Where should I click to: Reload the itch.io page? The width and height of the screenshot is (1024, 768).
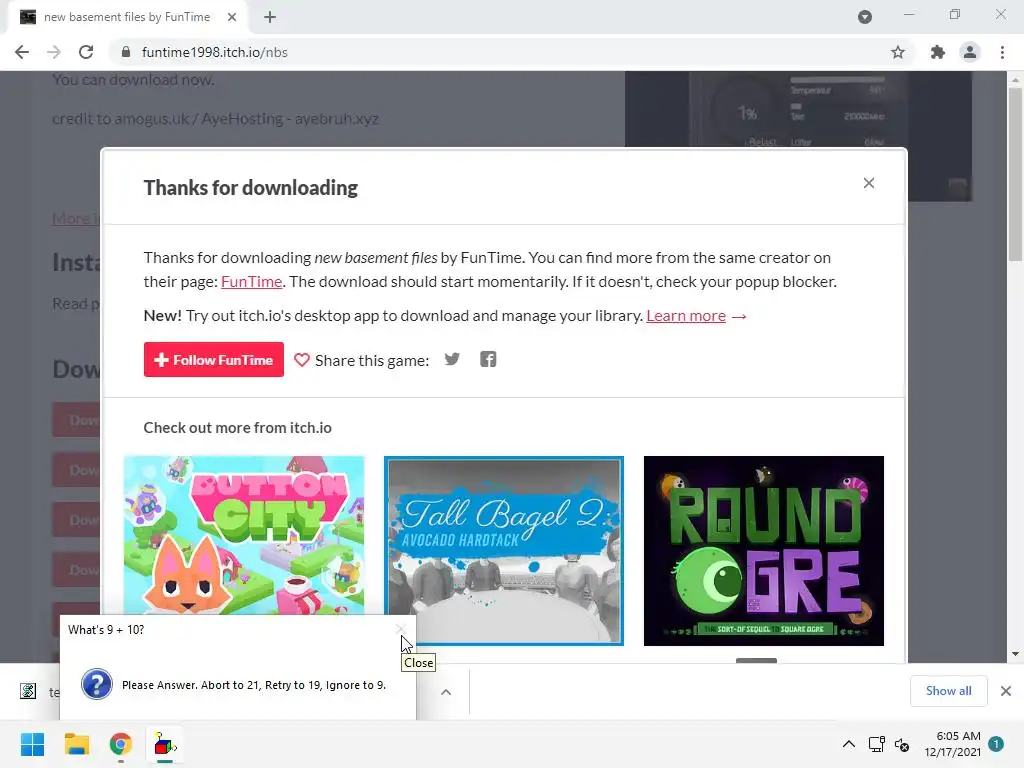point(86,52)
